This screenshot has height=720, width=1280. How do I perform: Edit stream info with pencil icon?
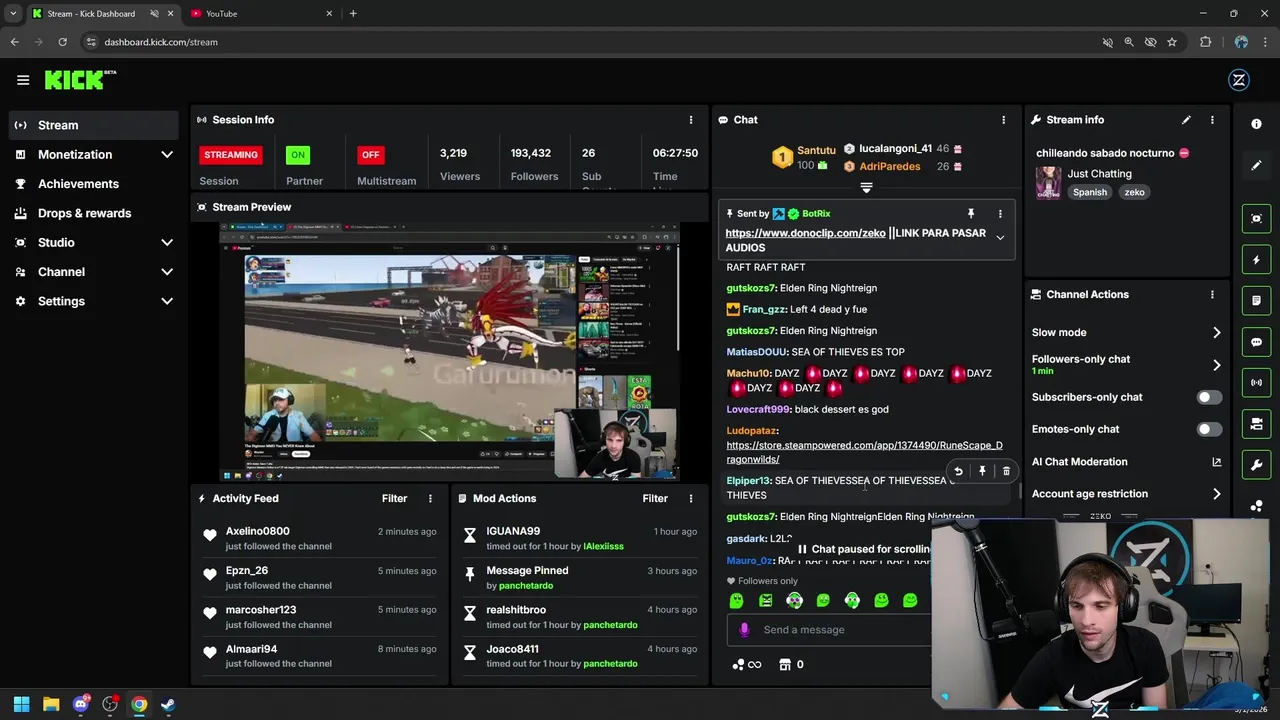(1186, 120)
